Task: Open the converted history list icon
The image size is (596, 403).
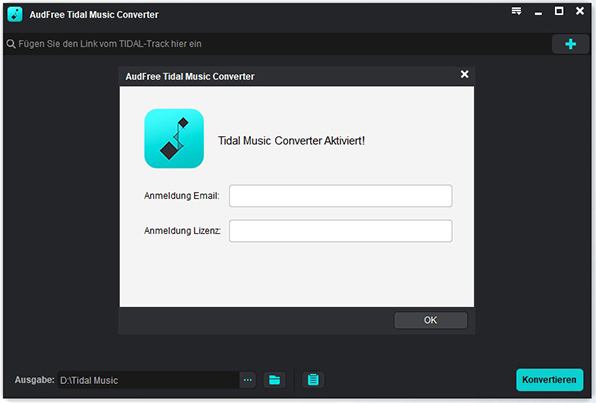Action: coord(313,380)
